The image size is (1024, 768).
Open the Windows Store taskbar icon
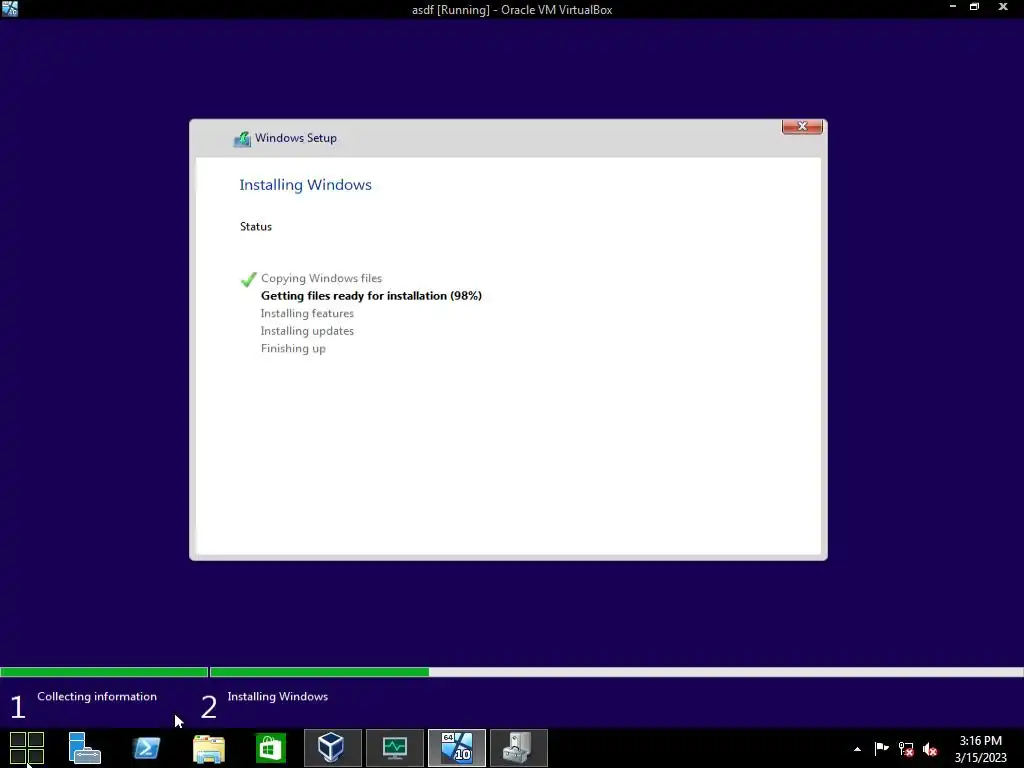coord(270,748)
